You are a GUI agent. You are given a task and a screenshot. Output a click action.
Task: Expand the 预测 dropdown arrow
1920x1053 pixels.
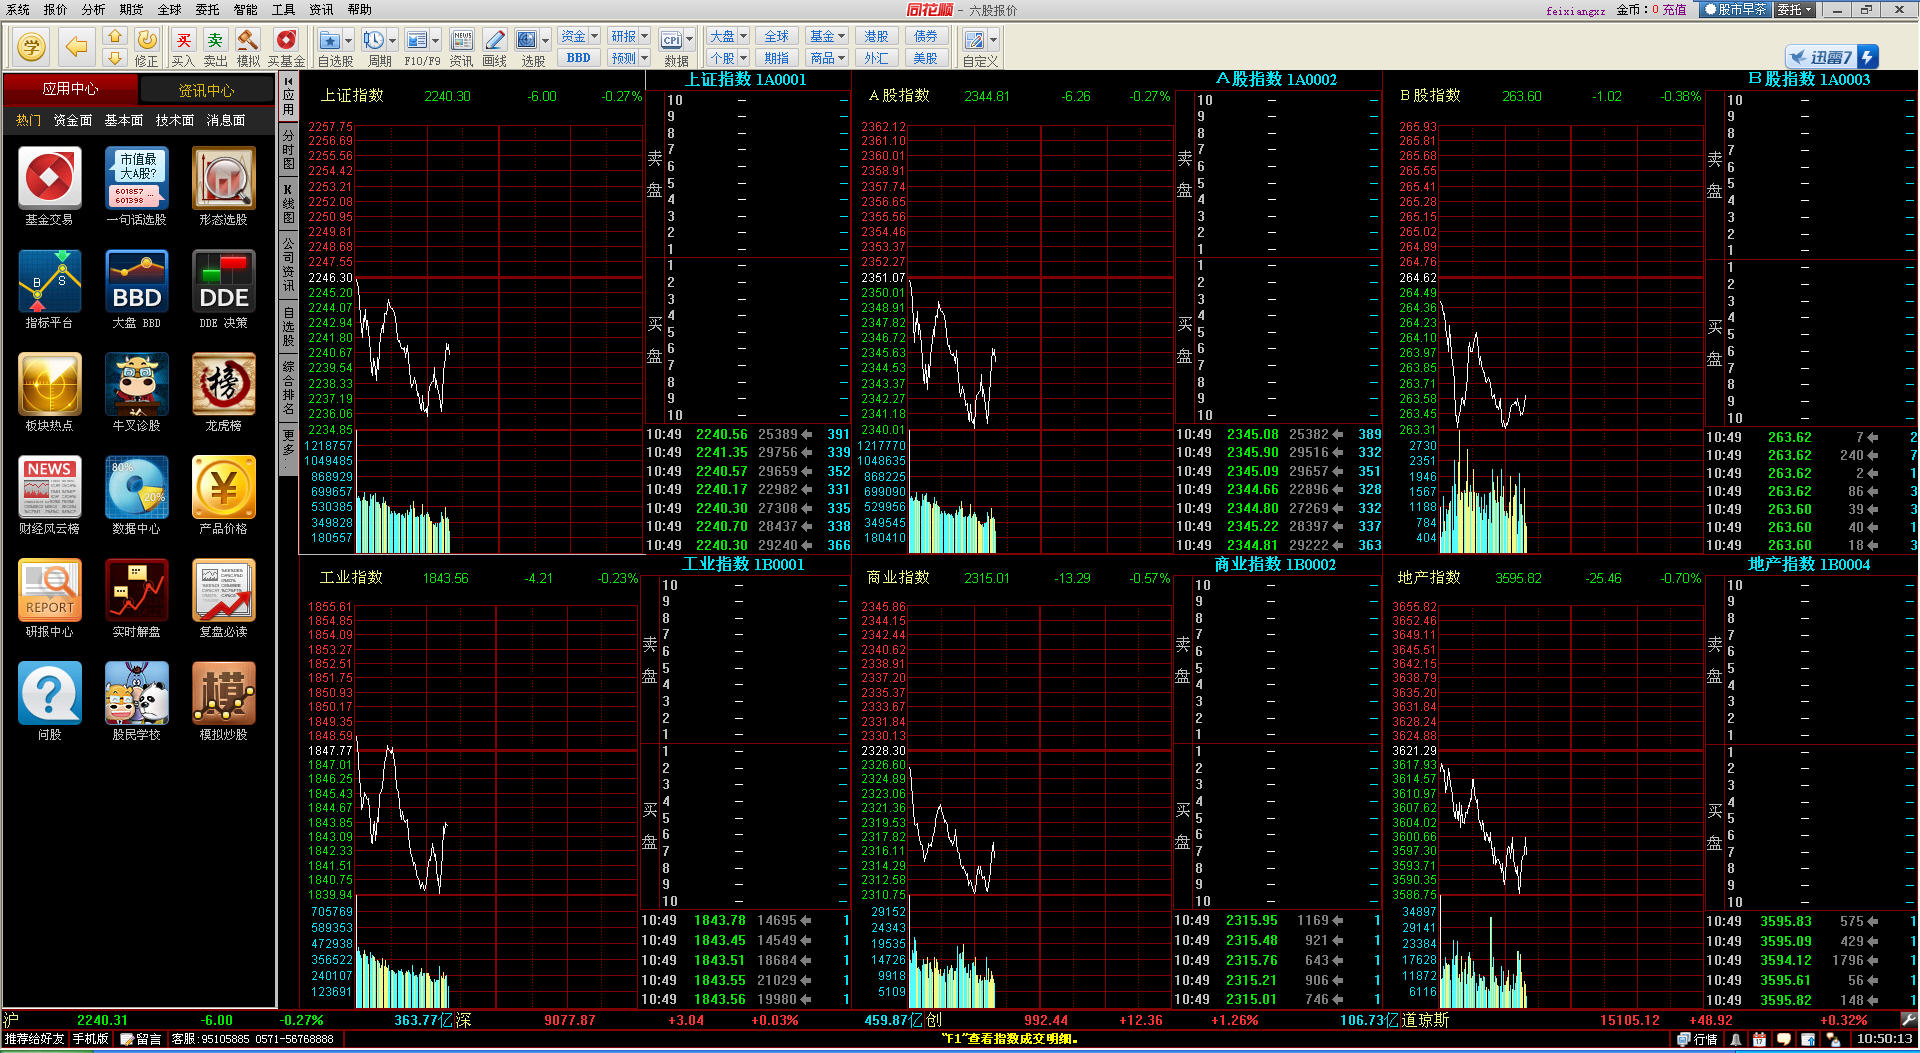coord(643,58)
